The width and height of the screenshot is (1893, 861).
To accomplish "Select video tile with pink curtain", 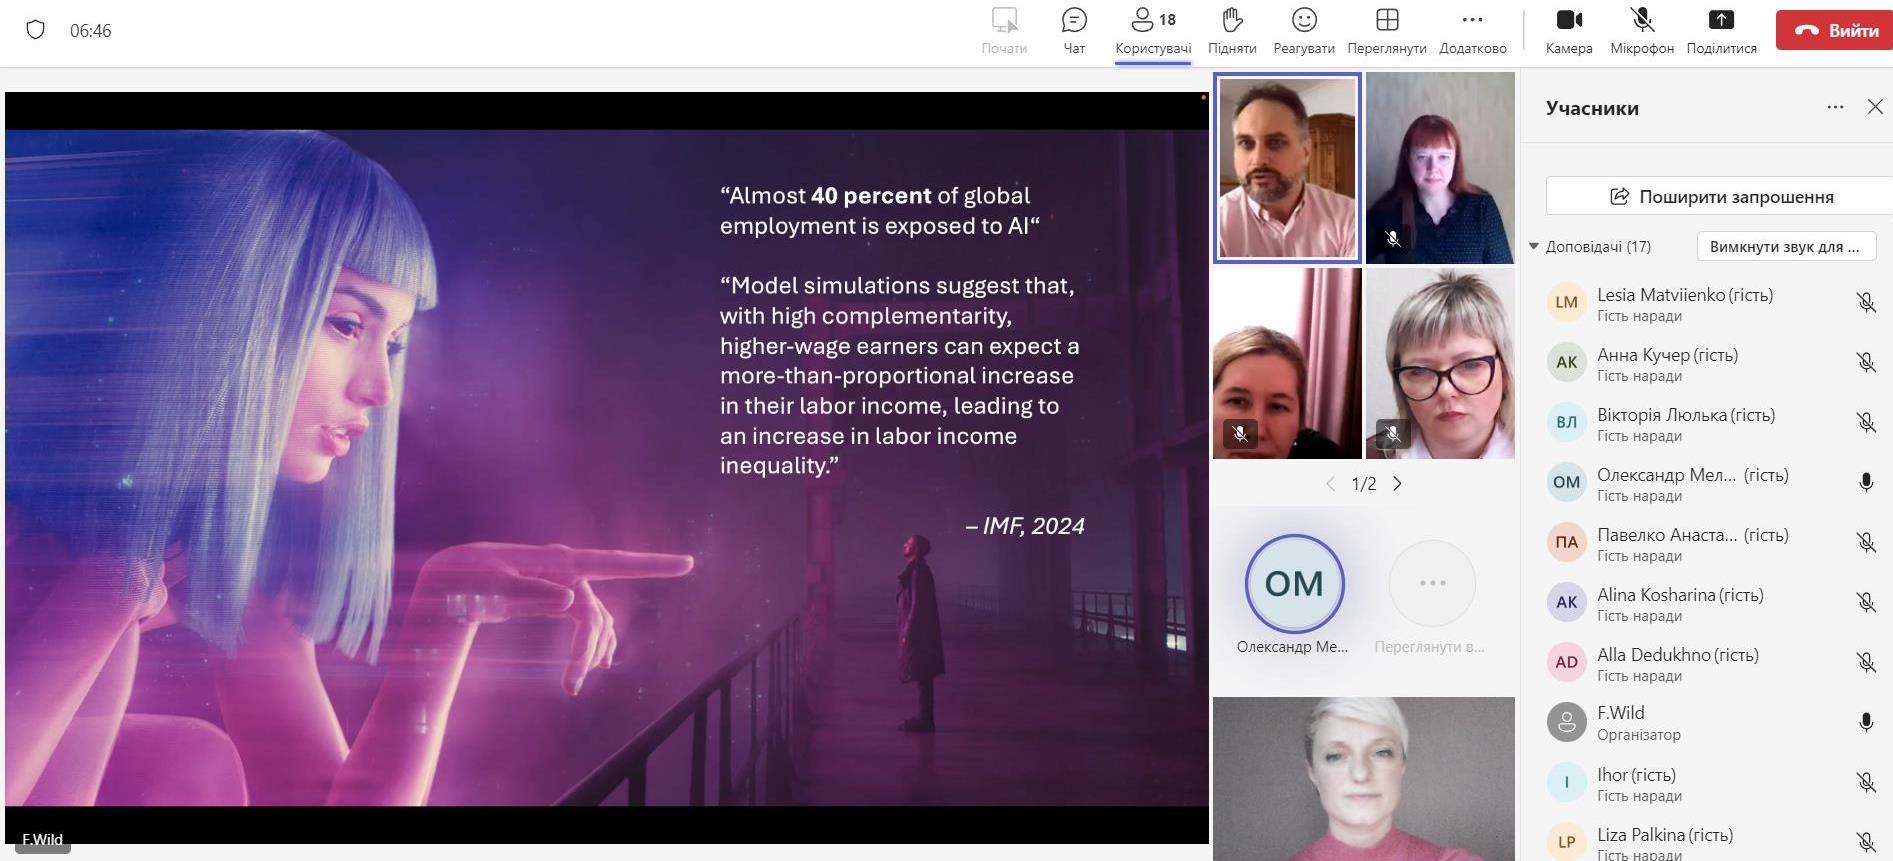I will pyautogui.click(x=1287, y=363).
